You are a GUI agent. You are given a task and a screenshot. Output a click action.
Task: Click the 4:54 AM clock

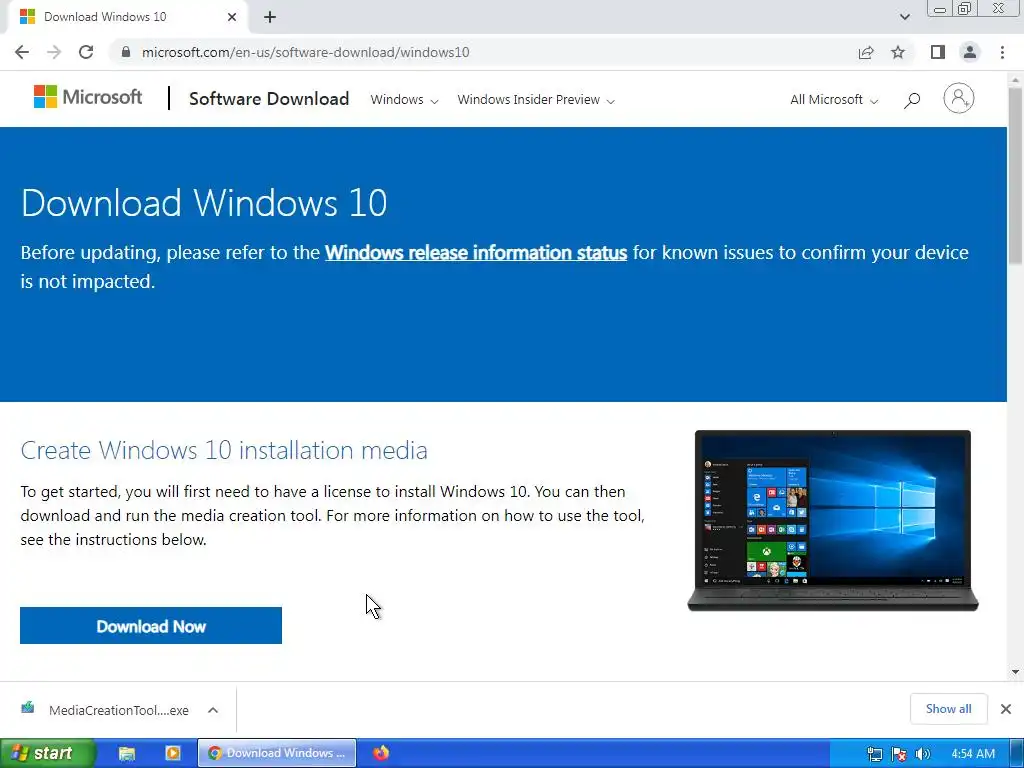pos(973,754)
